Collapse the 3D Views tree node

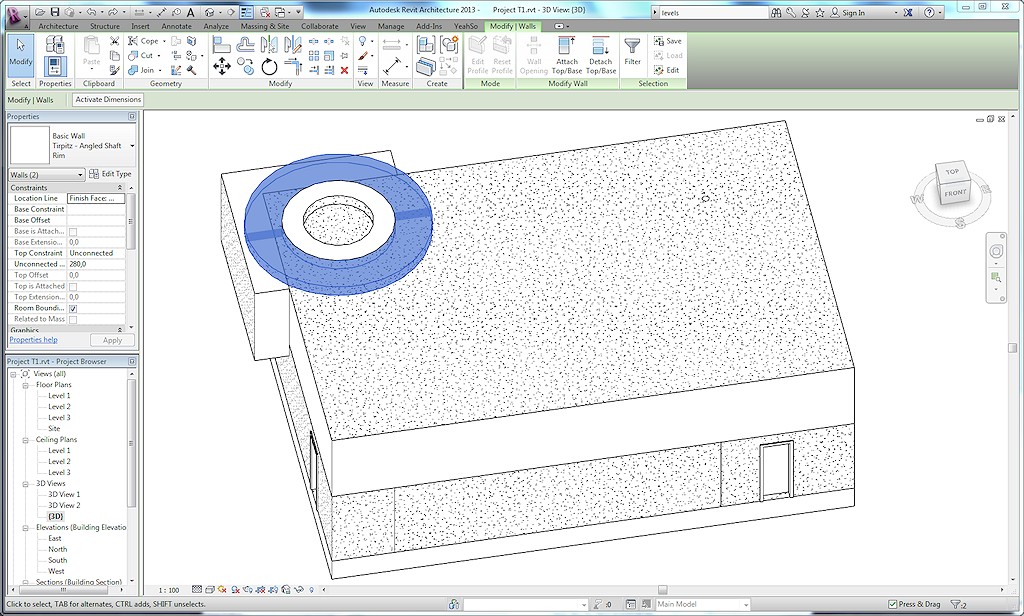click(27, 484)
